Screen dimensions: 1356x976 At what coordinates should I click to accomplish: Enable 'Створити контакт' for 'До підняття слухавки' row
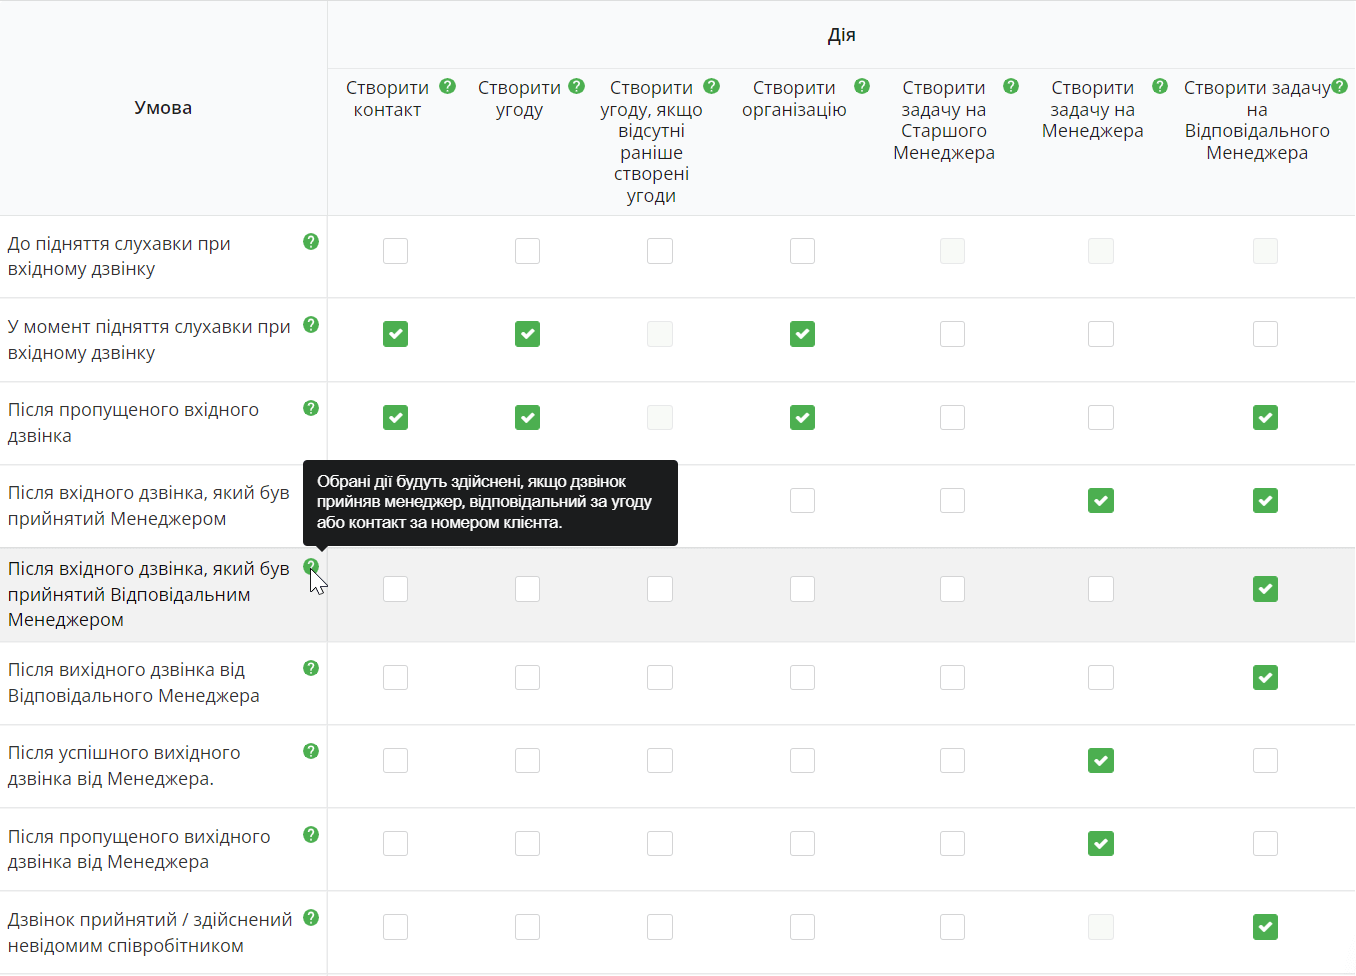[396, 251]
